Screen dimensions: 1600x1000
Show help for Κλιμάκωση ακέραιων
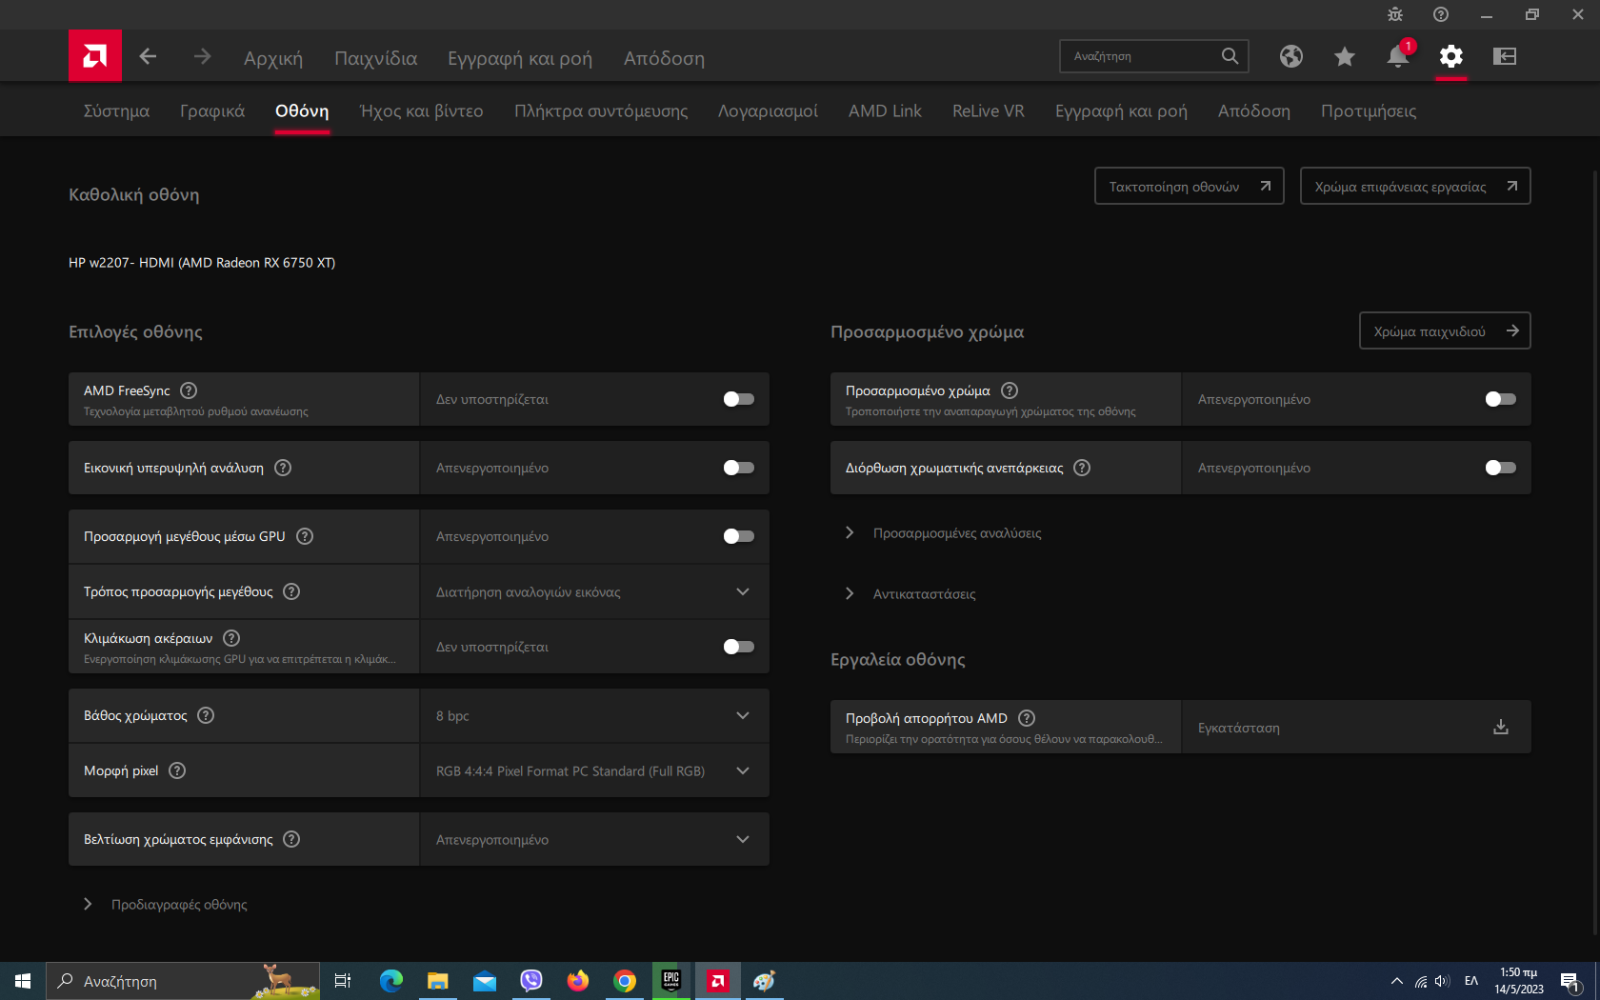(231, 638)
